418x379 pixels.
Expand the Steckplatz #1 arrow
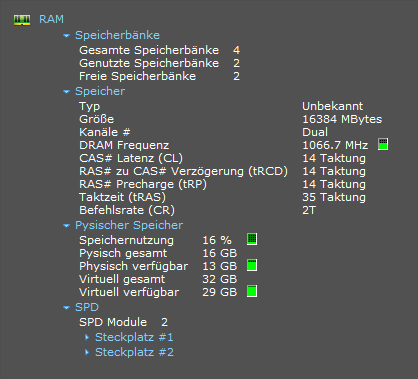click(87, 337)
